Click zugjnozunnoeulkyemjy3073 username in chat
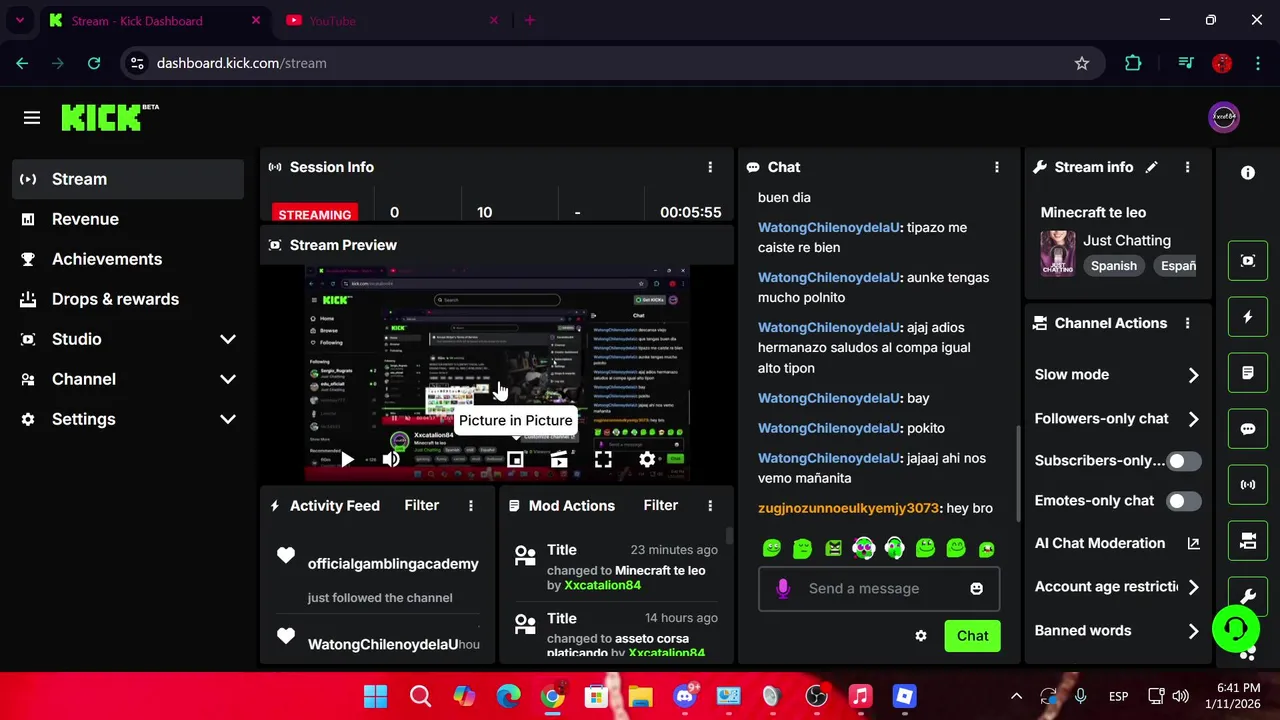The width and height of the screenshot is (1280, 720). tap(849, 509)
